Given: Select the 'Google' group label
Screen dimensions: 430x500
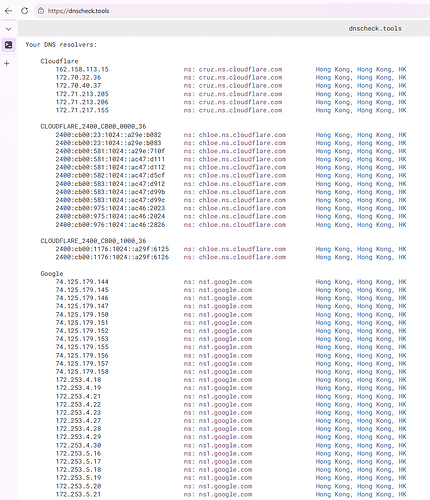Looking at the screenshot, I should tap(52, 274).
